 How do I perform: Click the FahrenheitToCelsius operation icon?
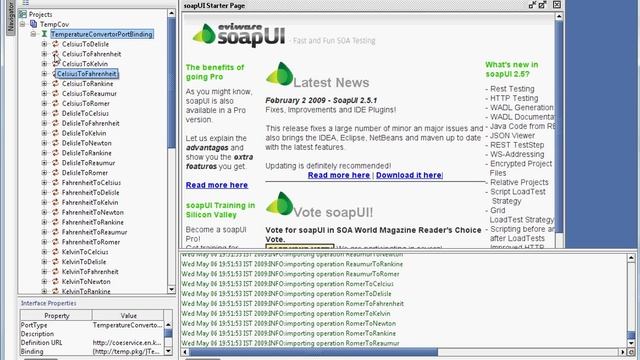pyautogui.click(x=56, y=182)
